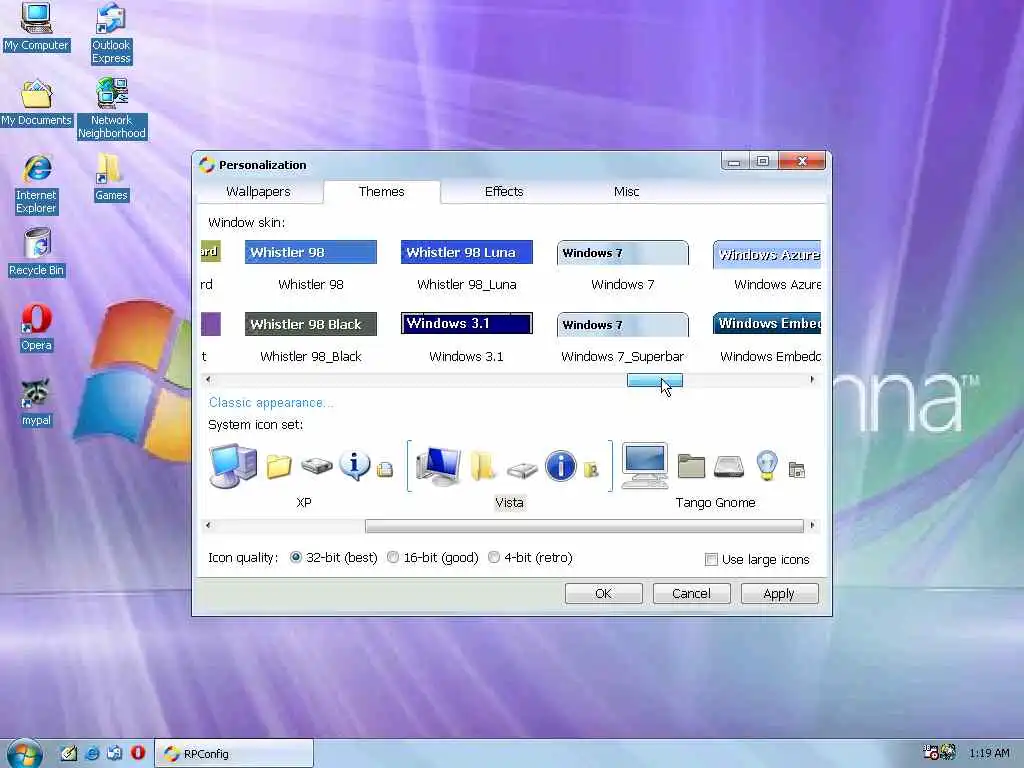Screen dimensions: 1024x768
Task: Open Outlook Express desktop icon
Action: pos(111,33)
